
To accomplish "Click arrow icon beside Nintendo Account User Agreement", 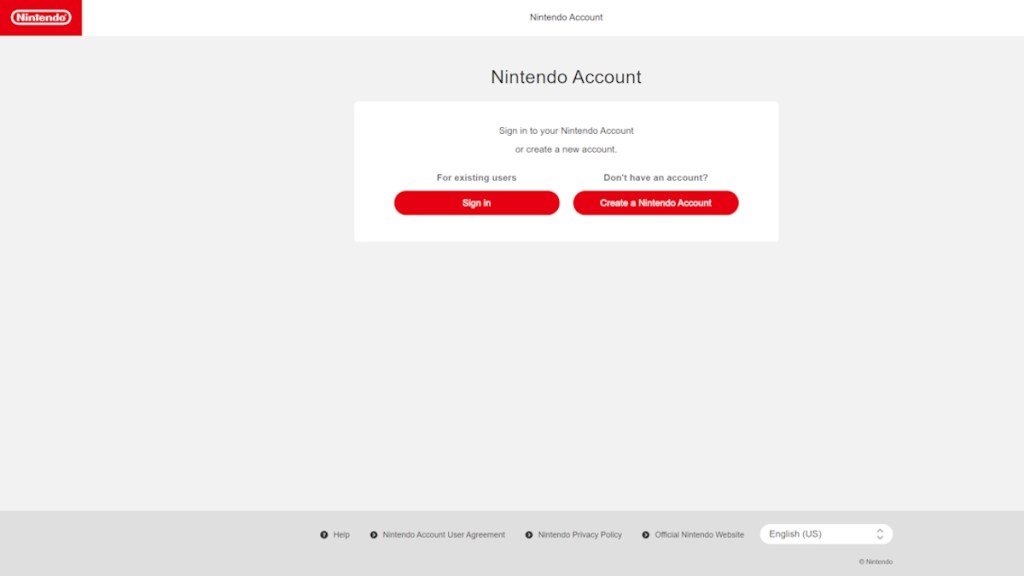I will pyautogui.click(x=374, y=535).
